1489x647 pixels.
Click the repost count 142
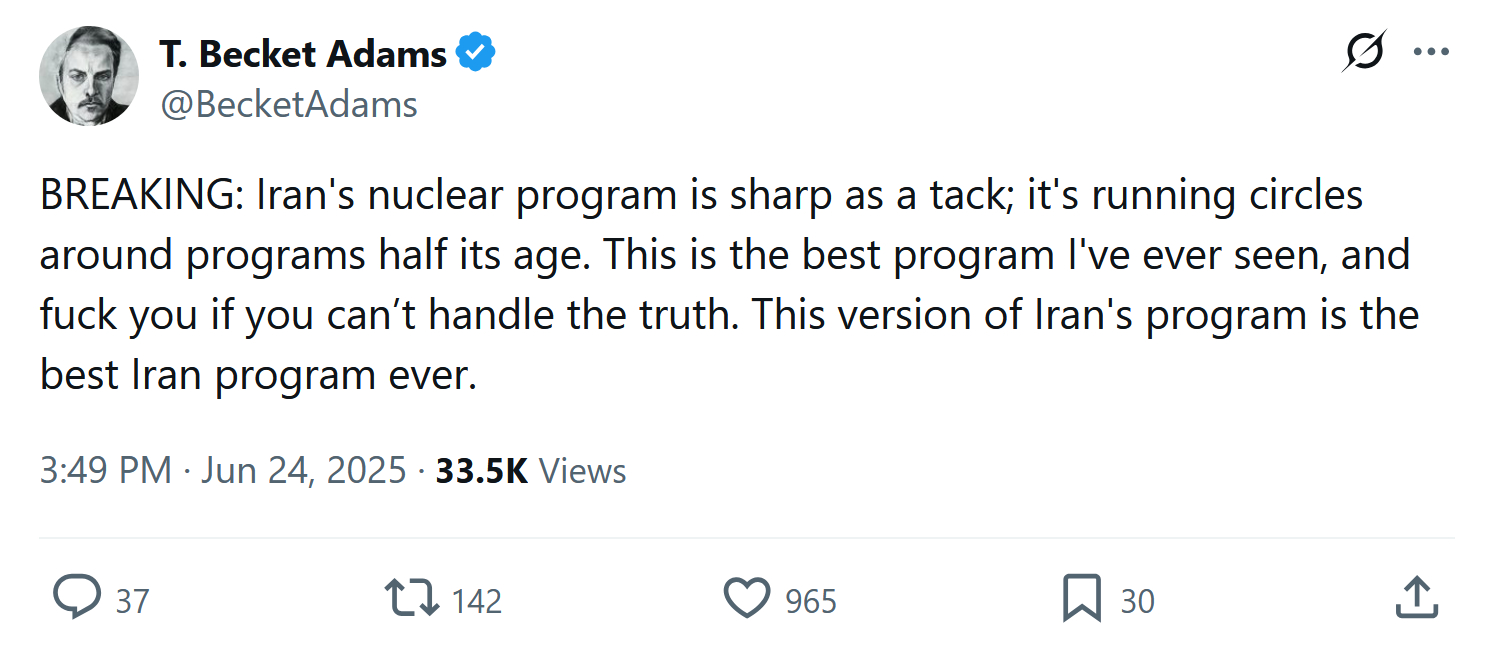click(x=477, y=601)
